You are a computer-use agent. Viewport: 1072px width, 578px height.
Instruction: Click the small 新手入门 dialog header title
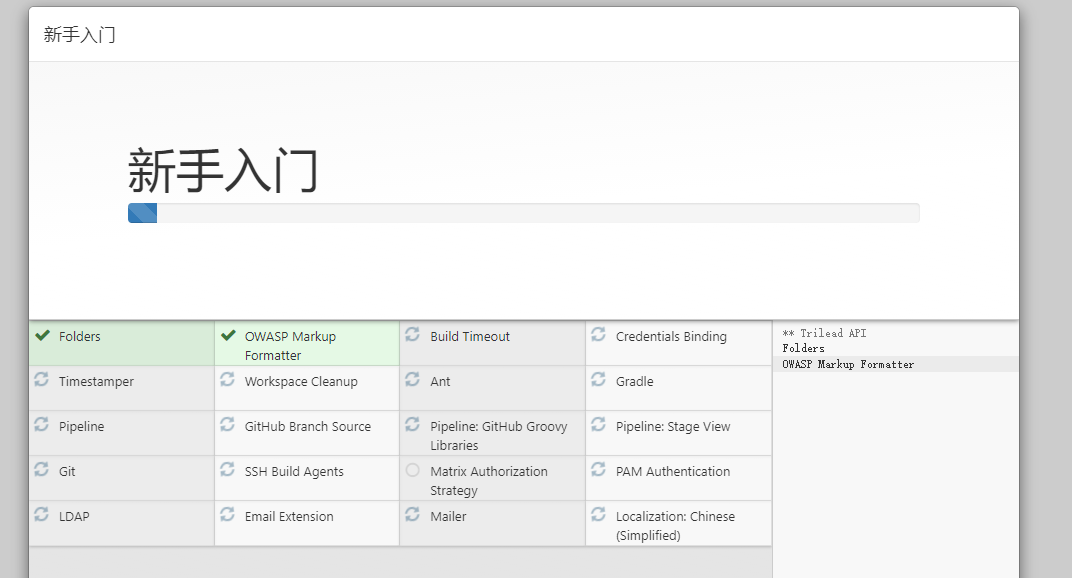click(79, 34)
